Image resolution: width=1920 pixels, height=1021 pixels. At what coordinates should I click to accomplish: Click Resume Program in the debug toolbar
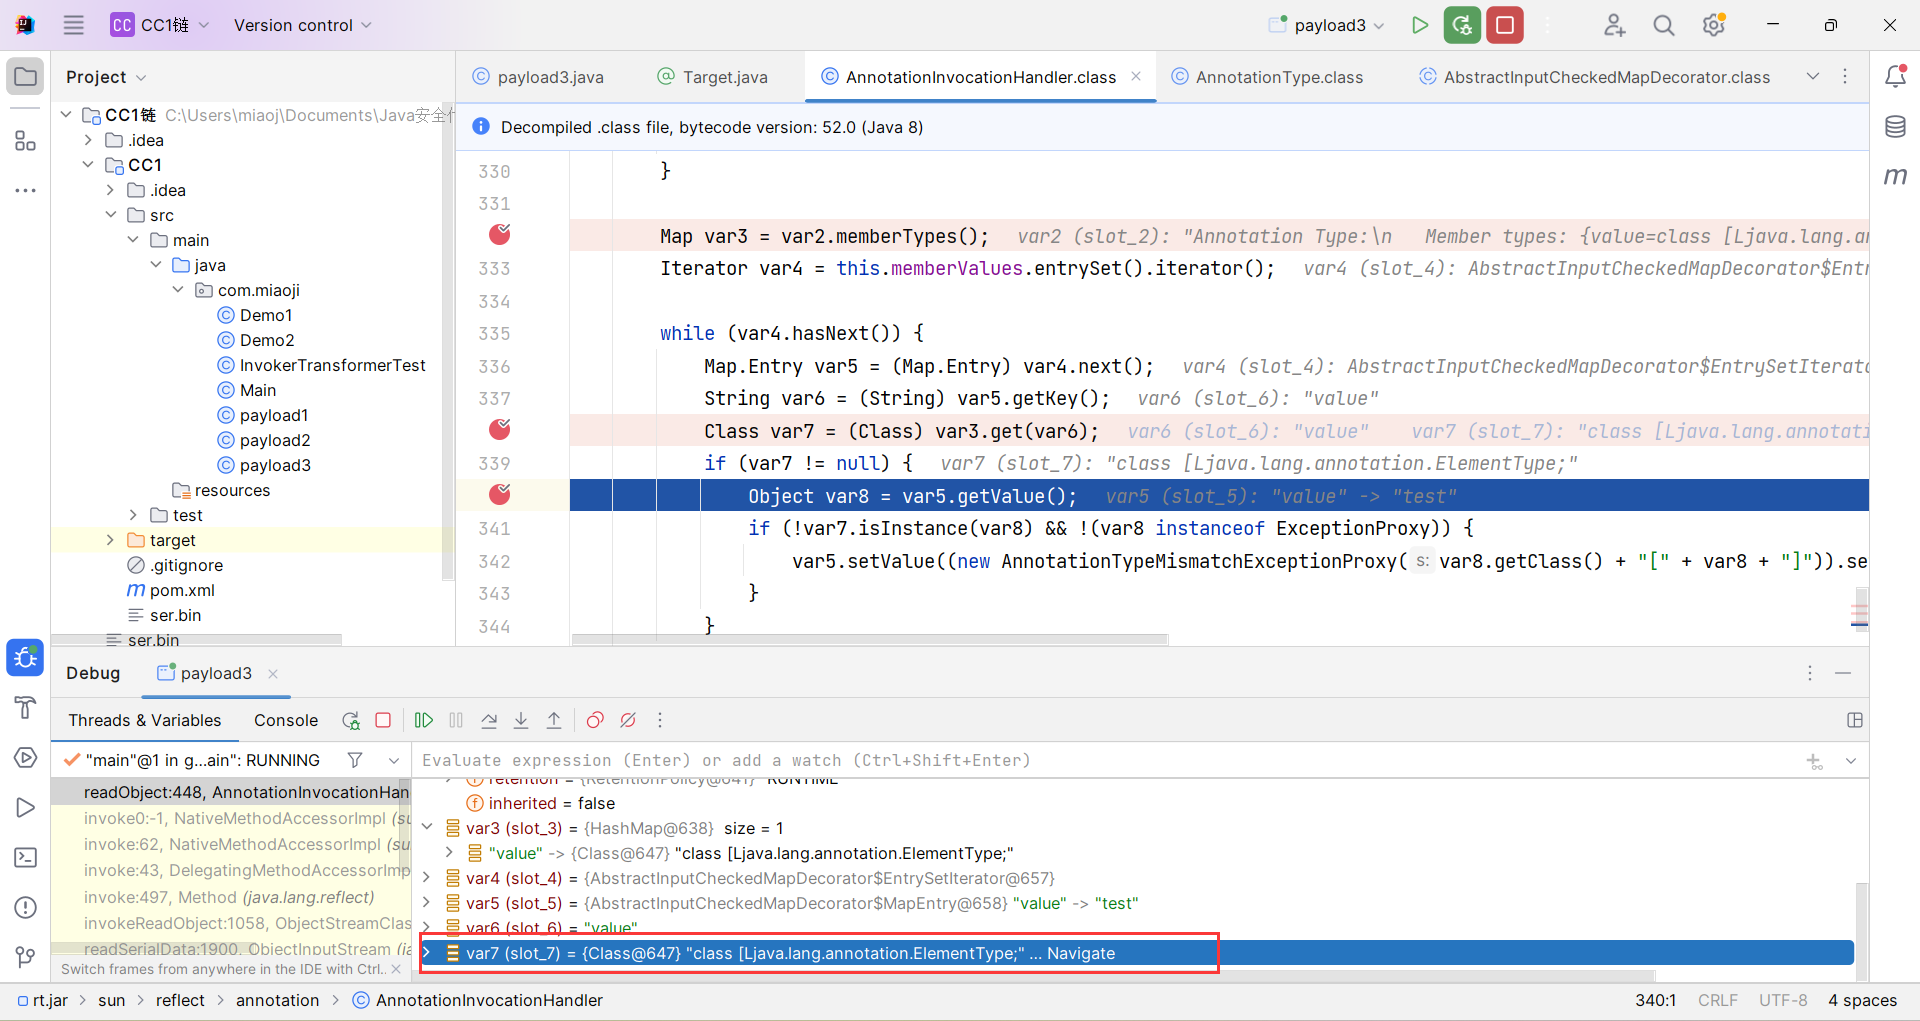click(x=424, y=720)
